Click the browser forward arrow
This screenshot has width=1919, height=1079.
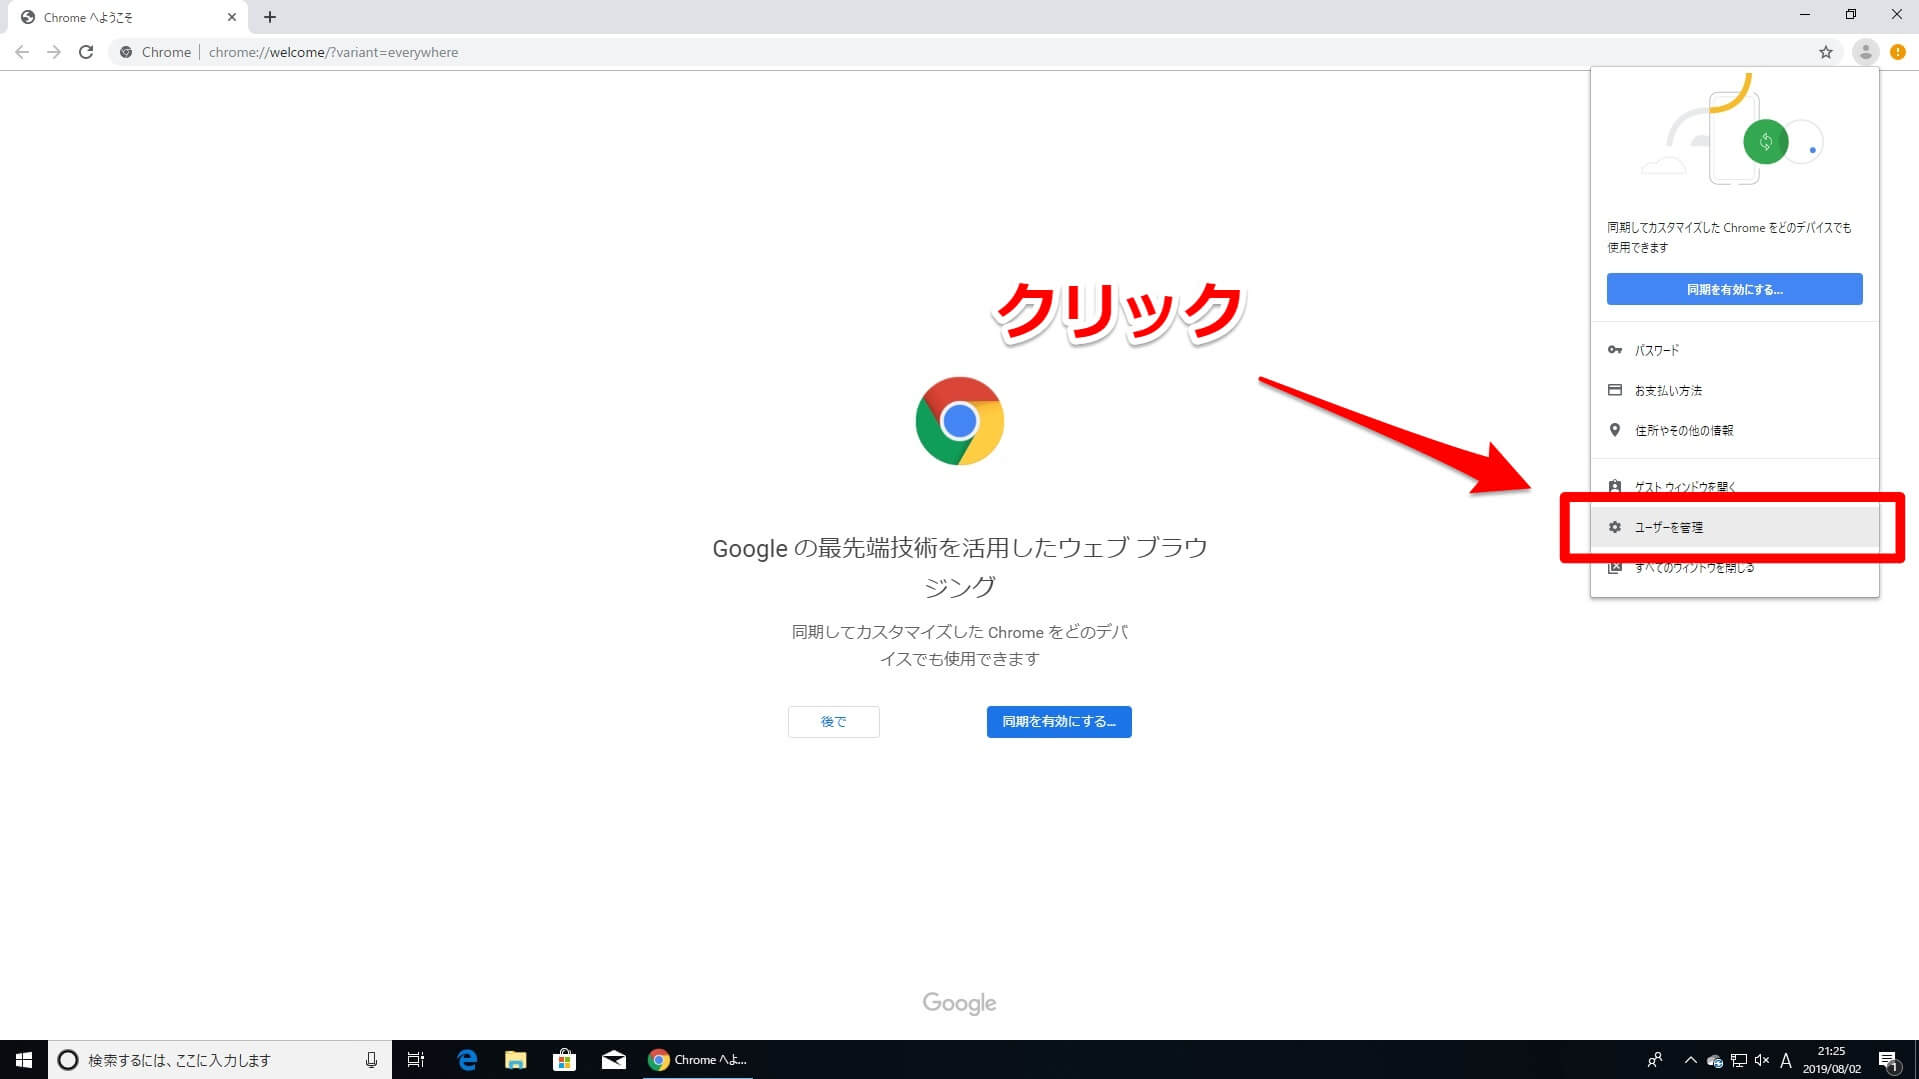[x=54, y=52]
